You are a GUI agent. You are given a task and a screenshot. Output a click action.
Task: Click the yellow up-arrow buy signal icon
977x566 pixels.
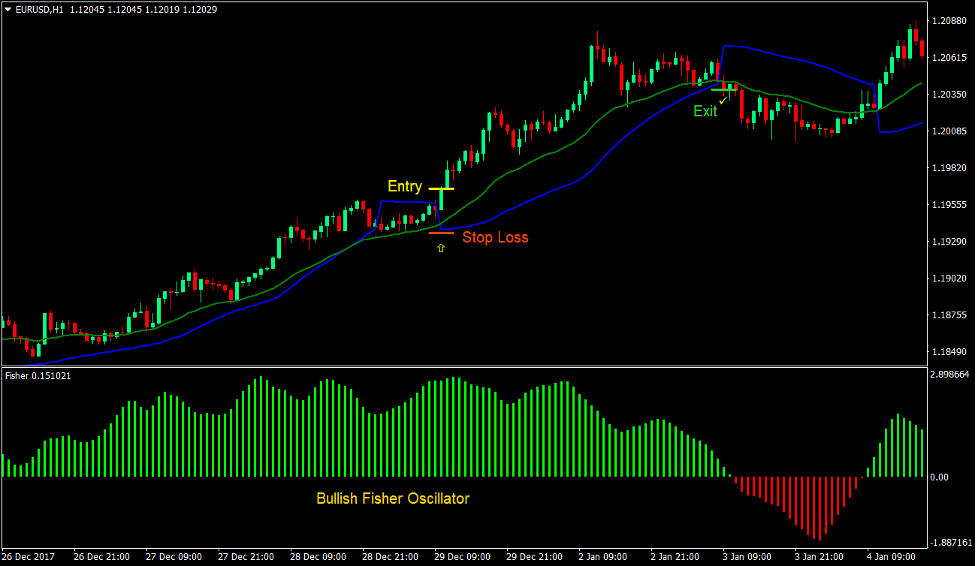pyautogui.click(x=440, y=247)
